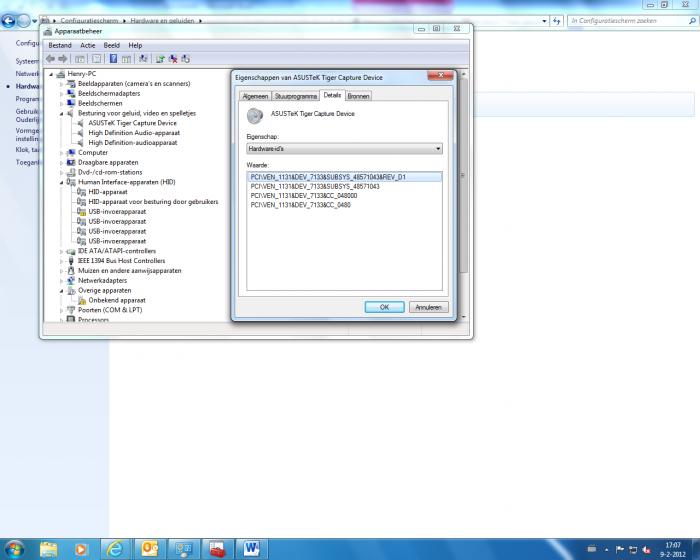Switch to the Bronnen tab
The width and height of the screenshot is (700, 560).
click(358, 96)
